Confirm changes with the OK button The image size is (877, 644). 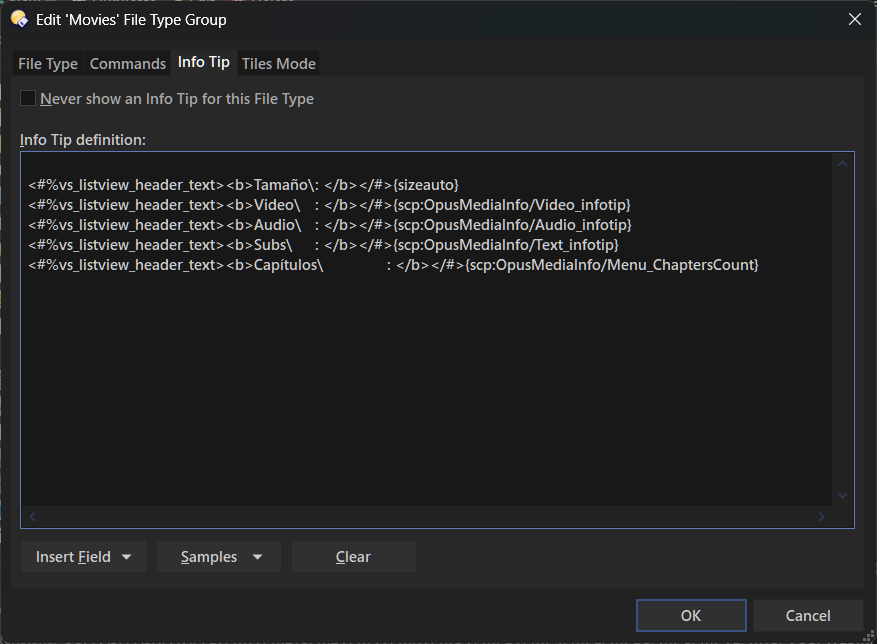pos(691,615)
